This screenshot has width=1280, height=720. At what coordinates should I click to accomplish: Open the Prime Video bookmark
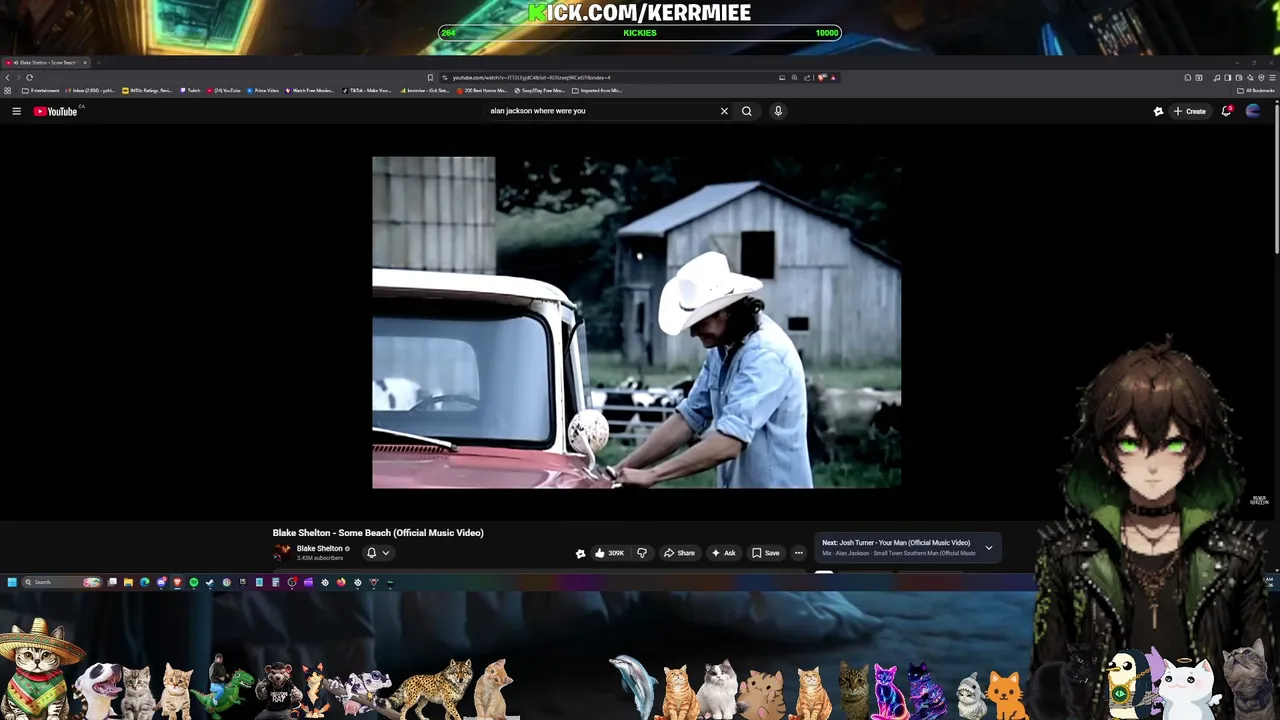point(263,90)
